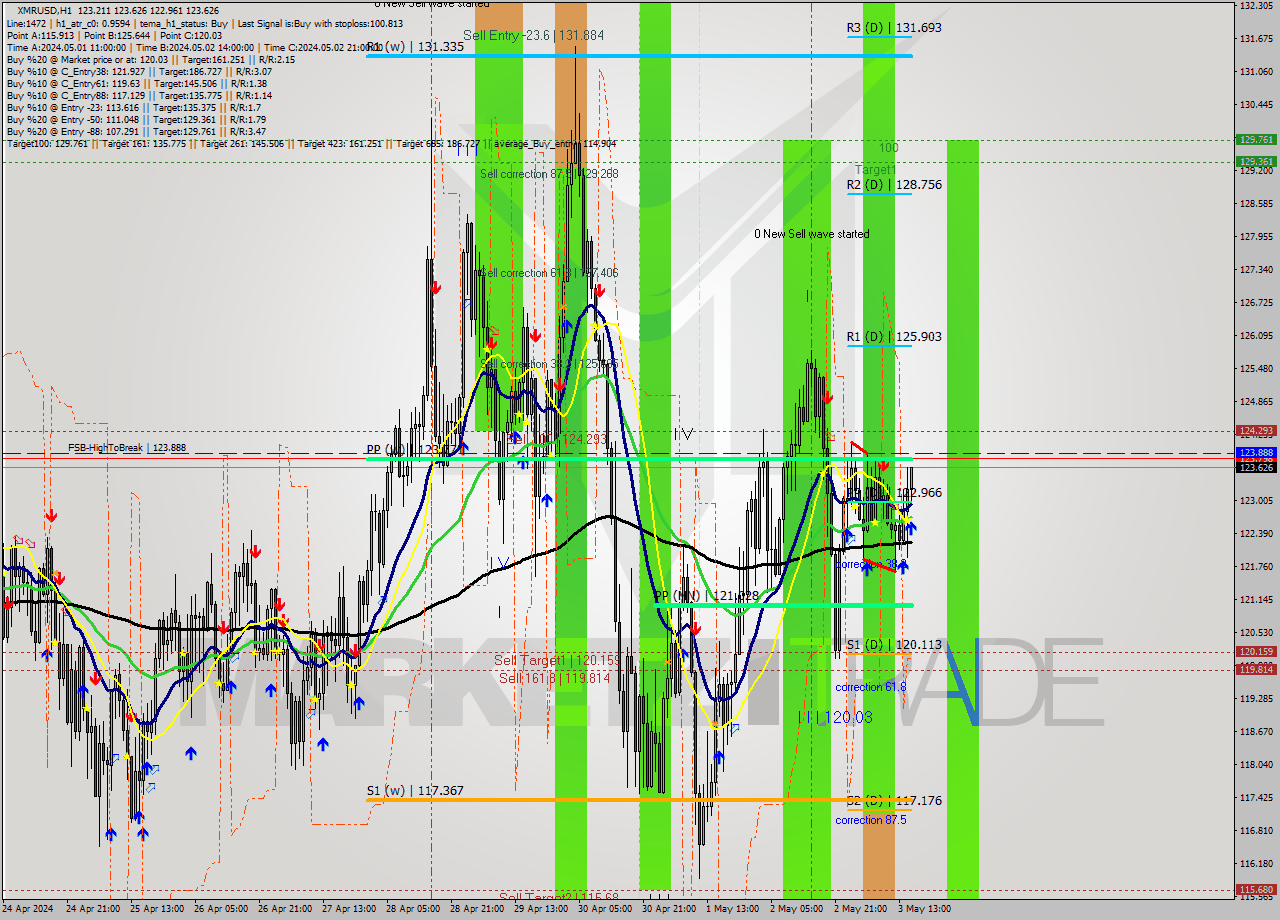Click the 'Target1' label near R2
This screenshot has height=920, width=1280.
pyautogui.click(x=875, y=171)
